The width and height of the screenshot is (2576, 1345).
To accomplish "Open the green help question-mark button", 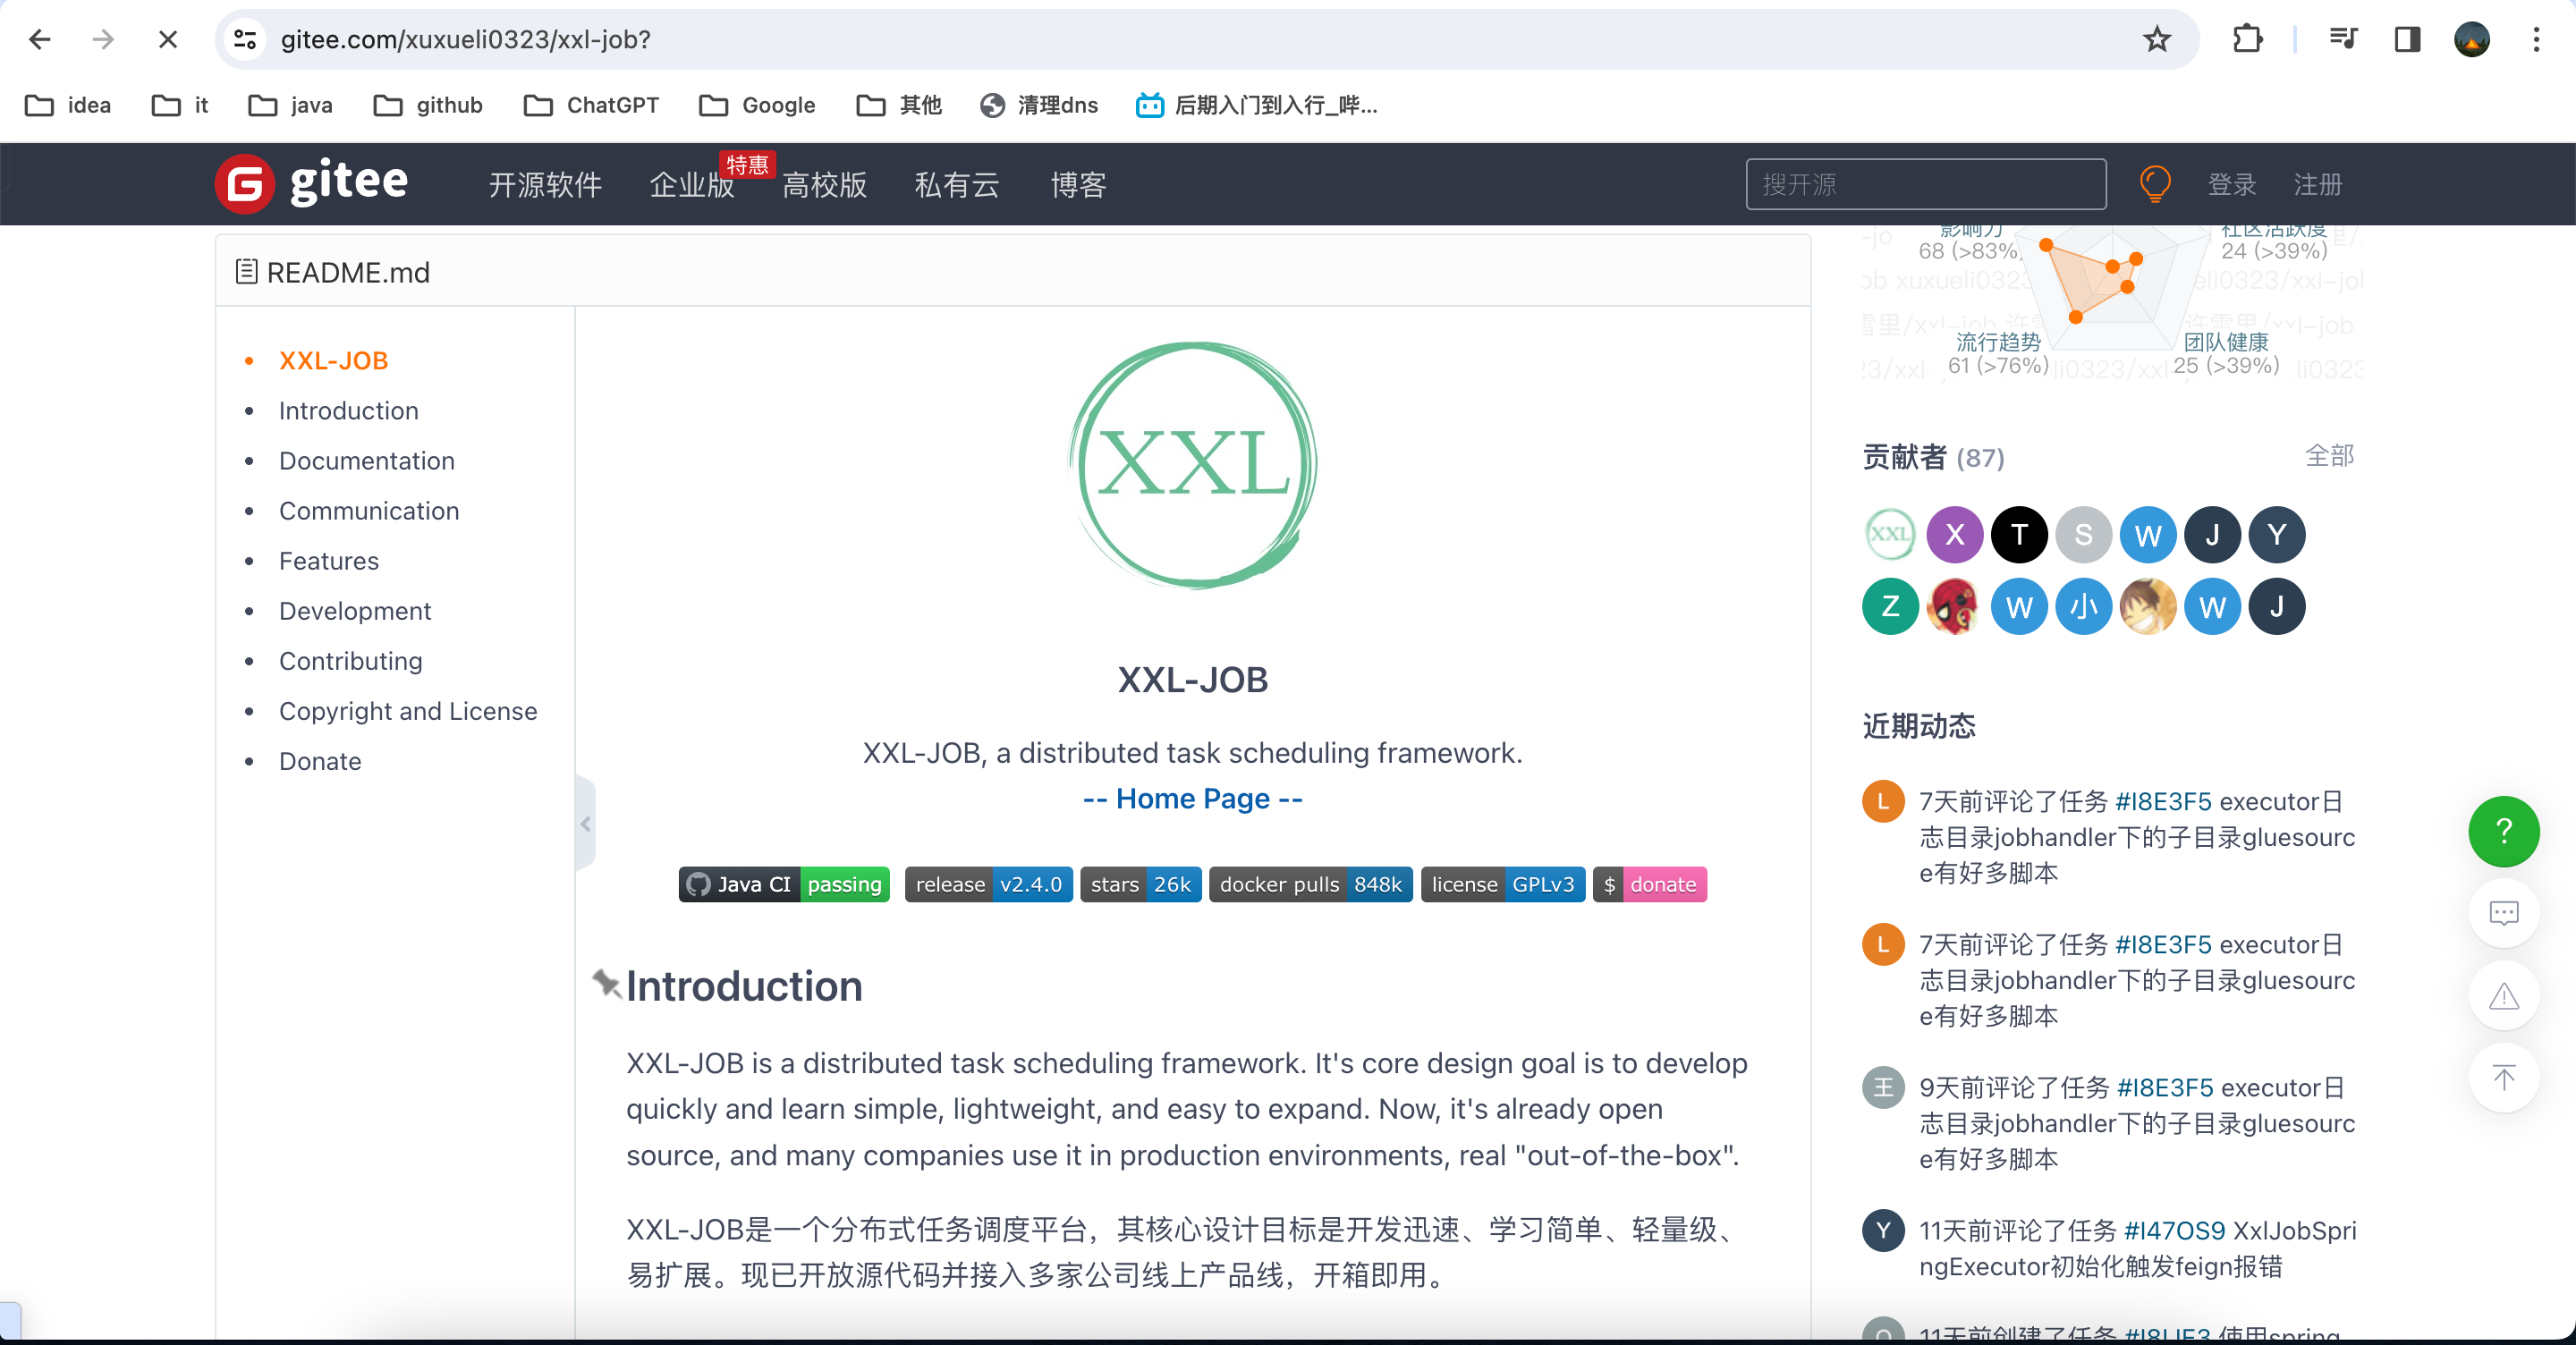I will click(x=2504, y=831).
